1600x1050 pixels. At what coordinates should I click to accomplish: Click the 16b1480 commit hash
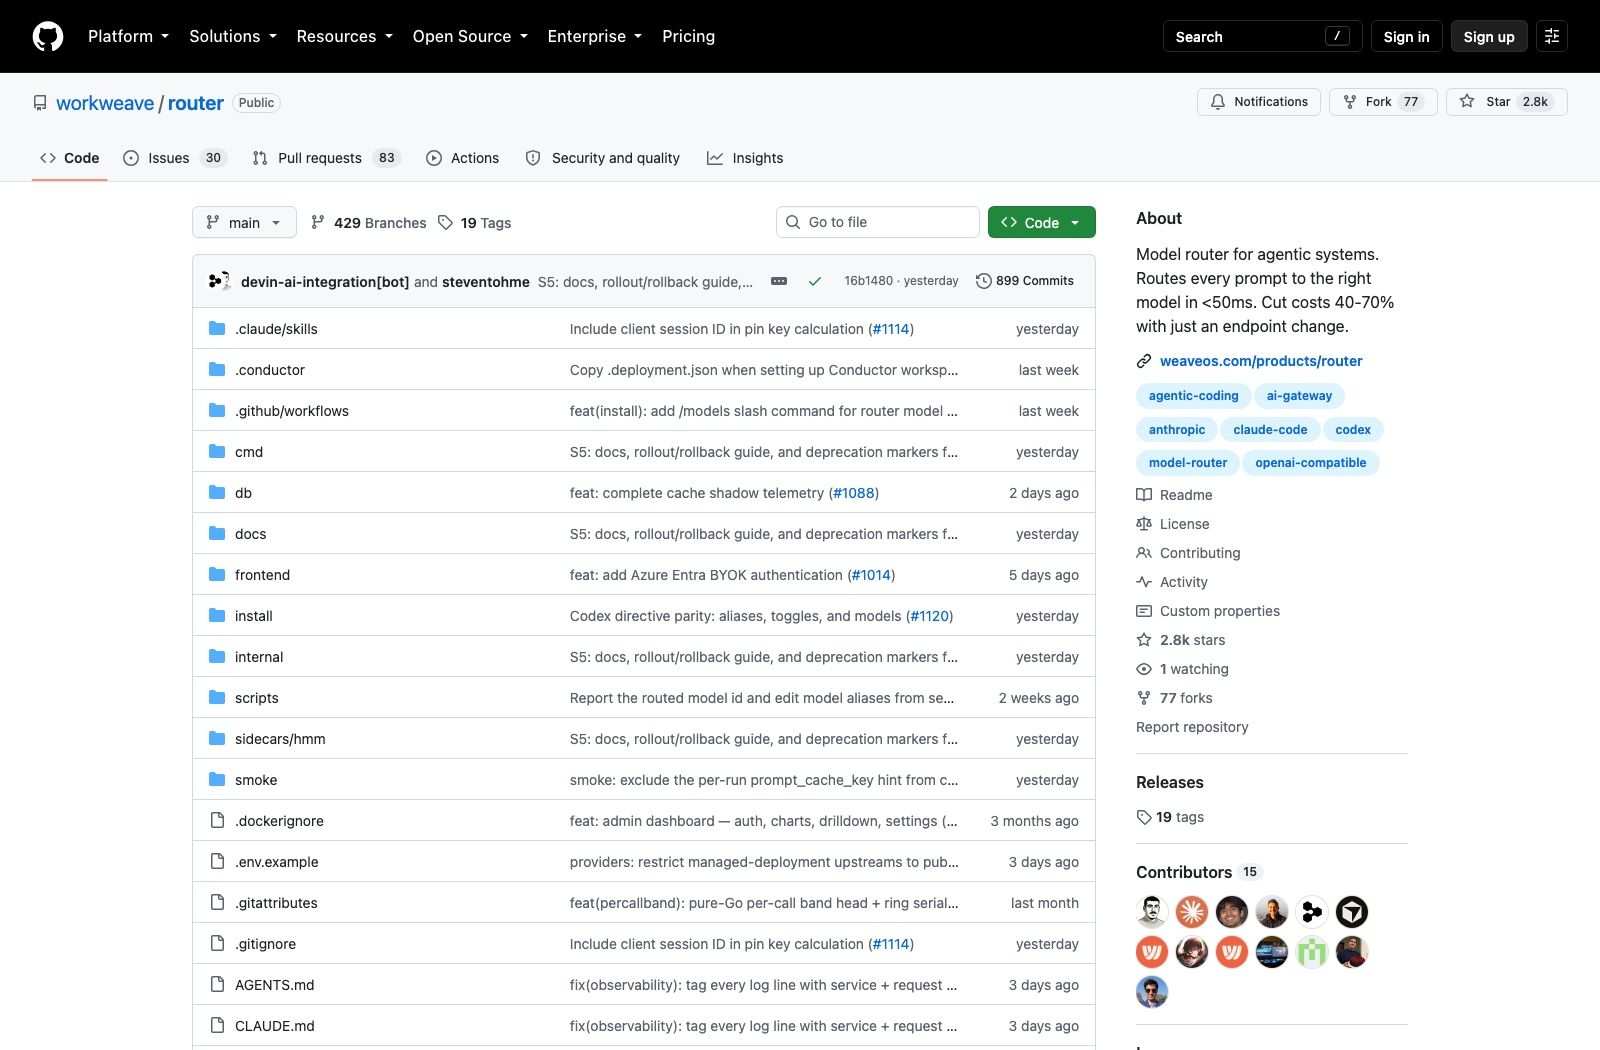point(868,281)
